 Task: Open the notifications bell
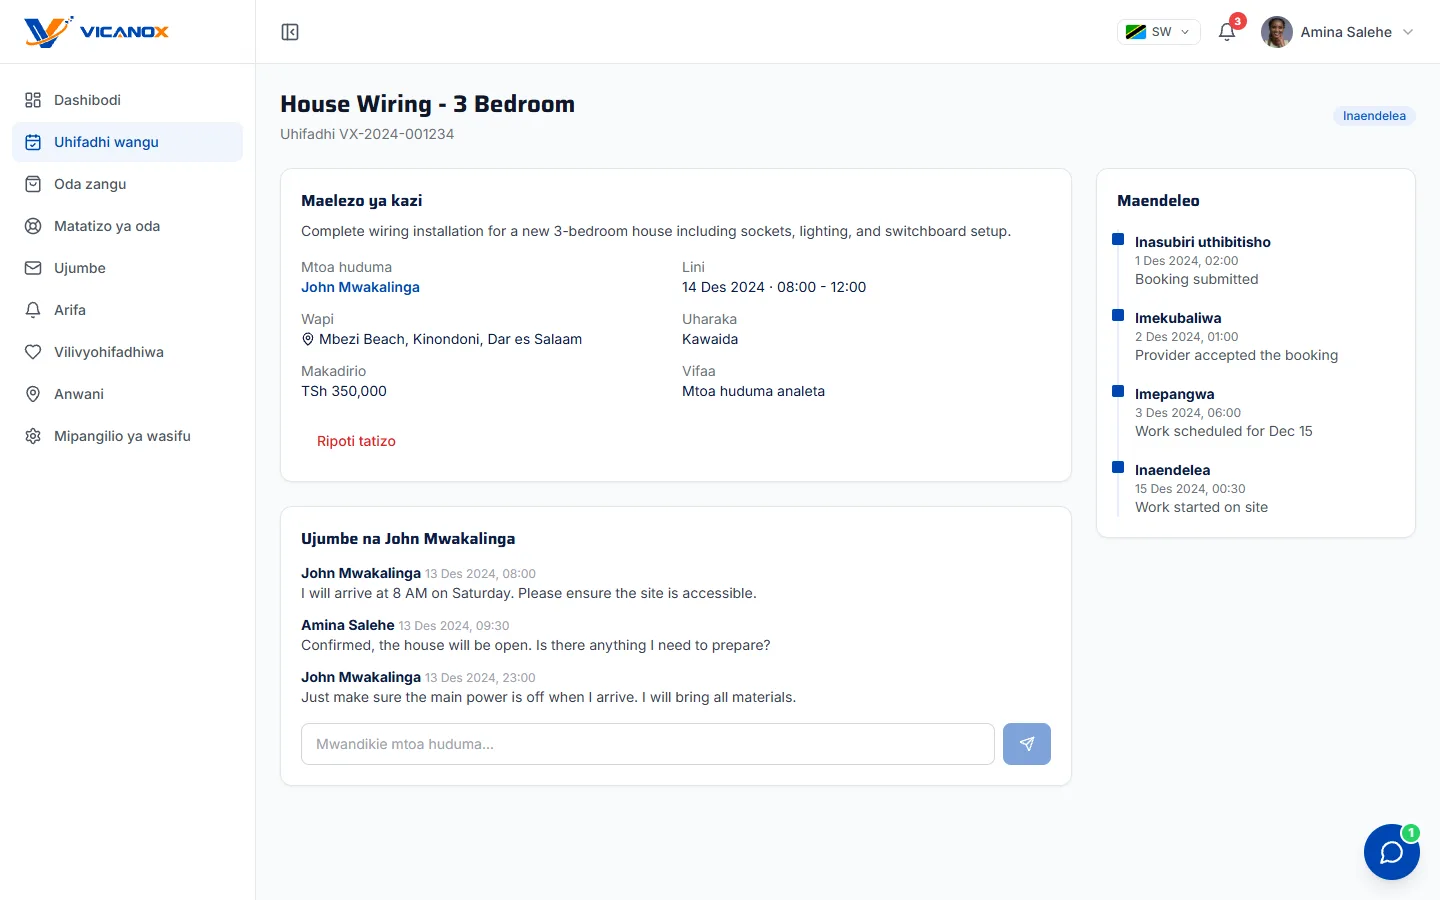pyautogui.click(x=1227, y=32)
